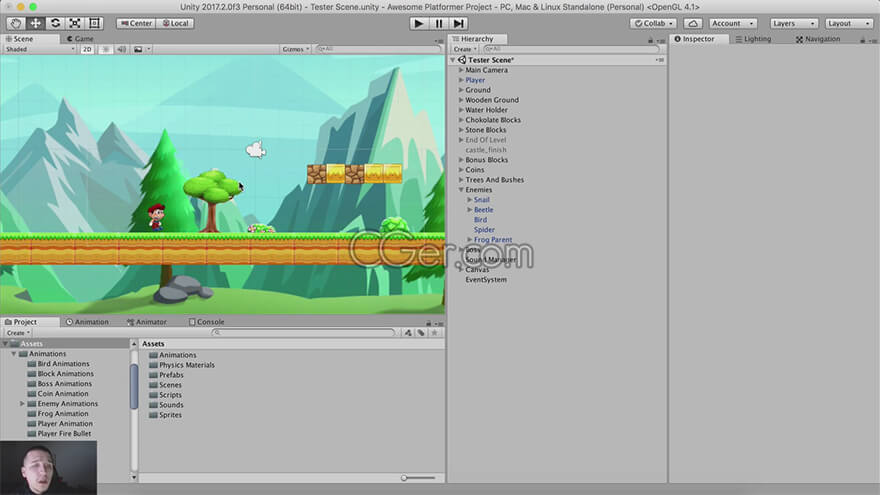Open the Layout dropdown

point(849,24)
